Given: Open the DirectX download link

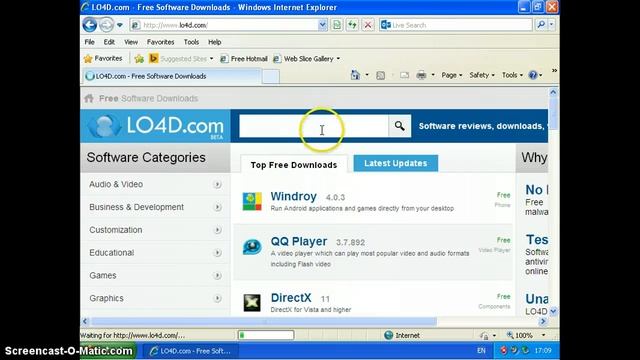Looking at the screenshot, I should point(291,298).
